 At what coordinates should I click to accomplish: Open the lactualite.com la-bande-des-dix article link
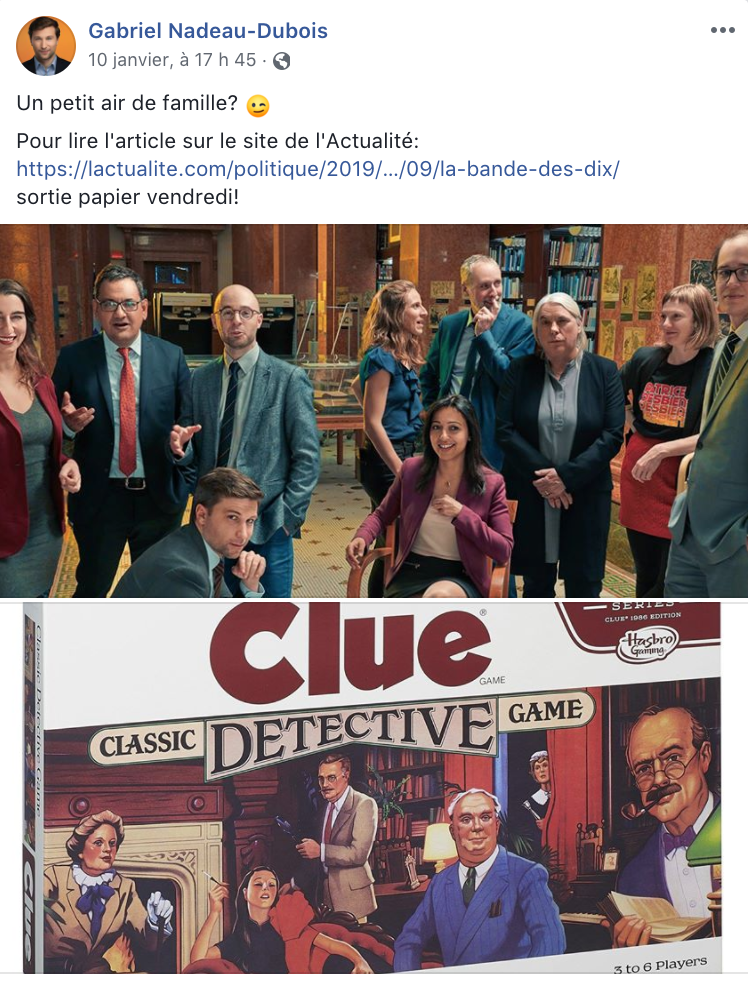tap(318, 168)
